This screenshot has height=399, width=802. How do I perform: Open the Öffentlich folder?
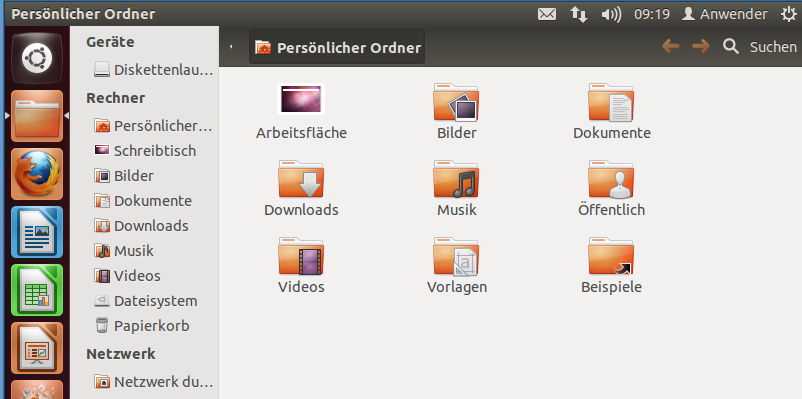611,179
